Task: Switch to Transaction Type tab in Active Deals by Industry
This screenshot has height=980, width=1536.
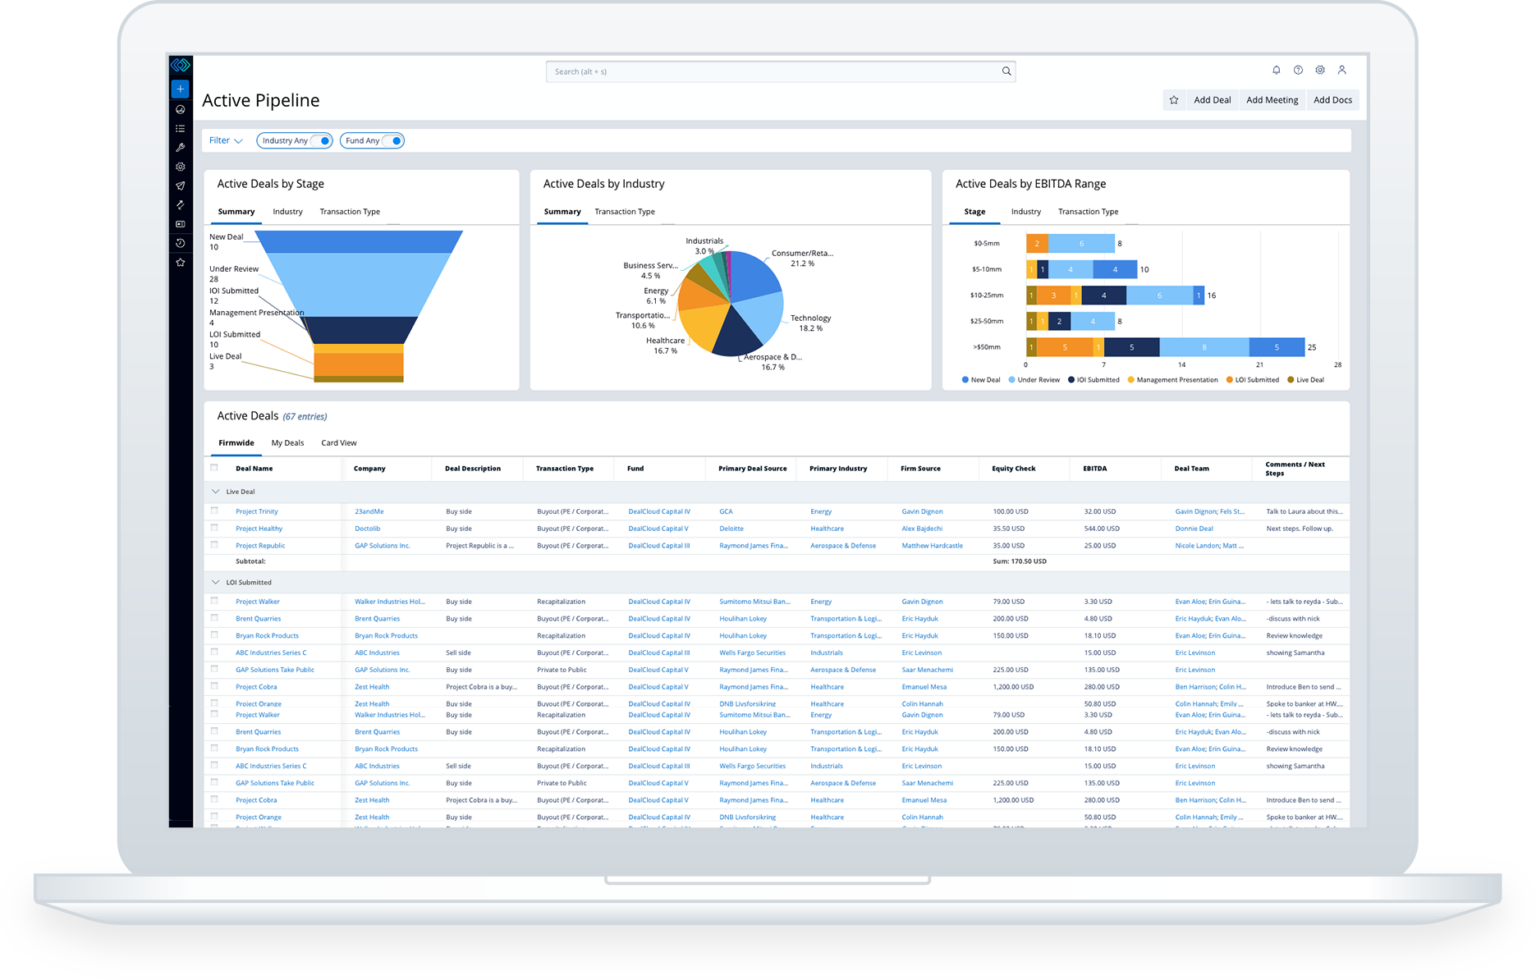Action: point(625,211)
